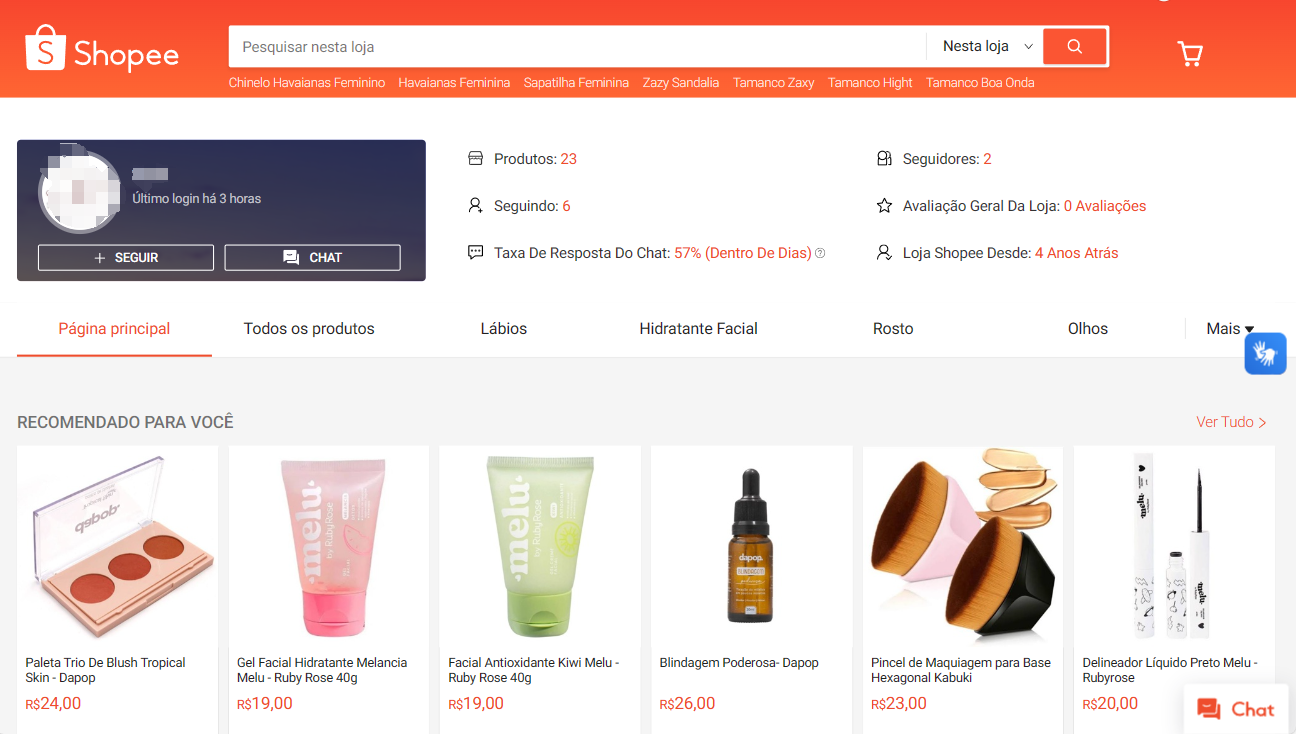
Task: Click Blindagem Poderosa- Dapop title
Action: [x=739, y=662]
